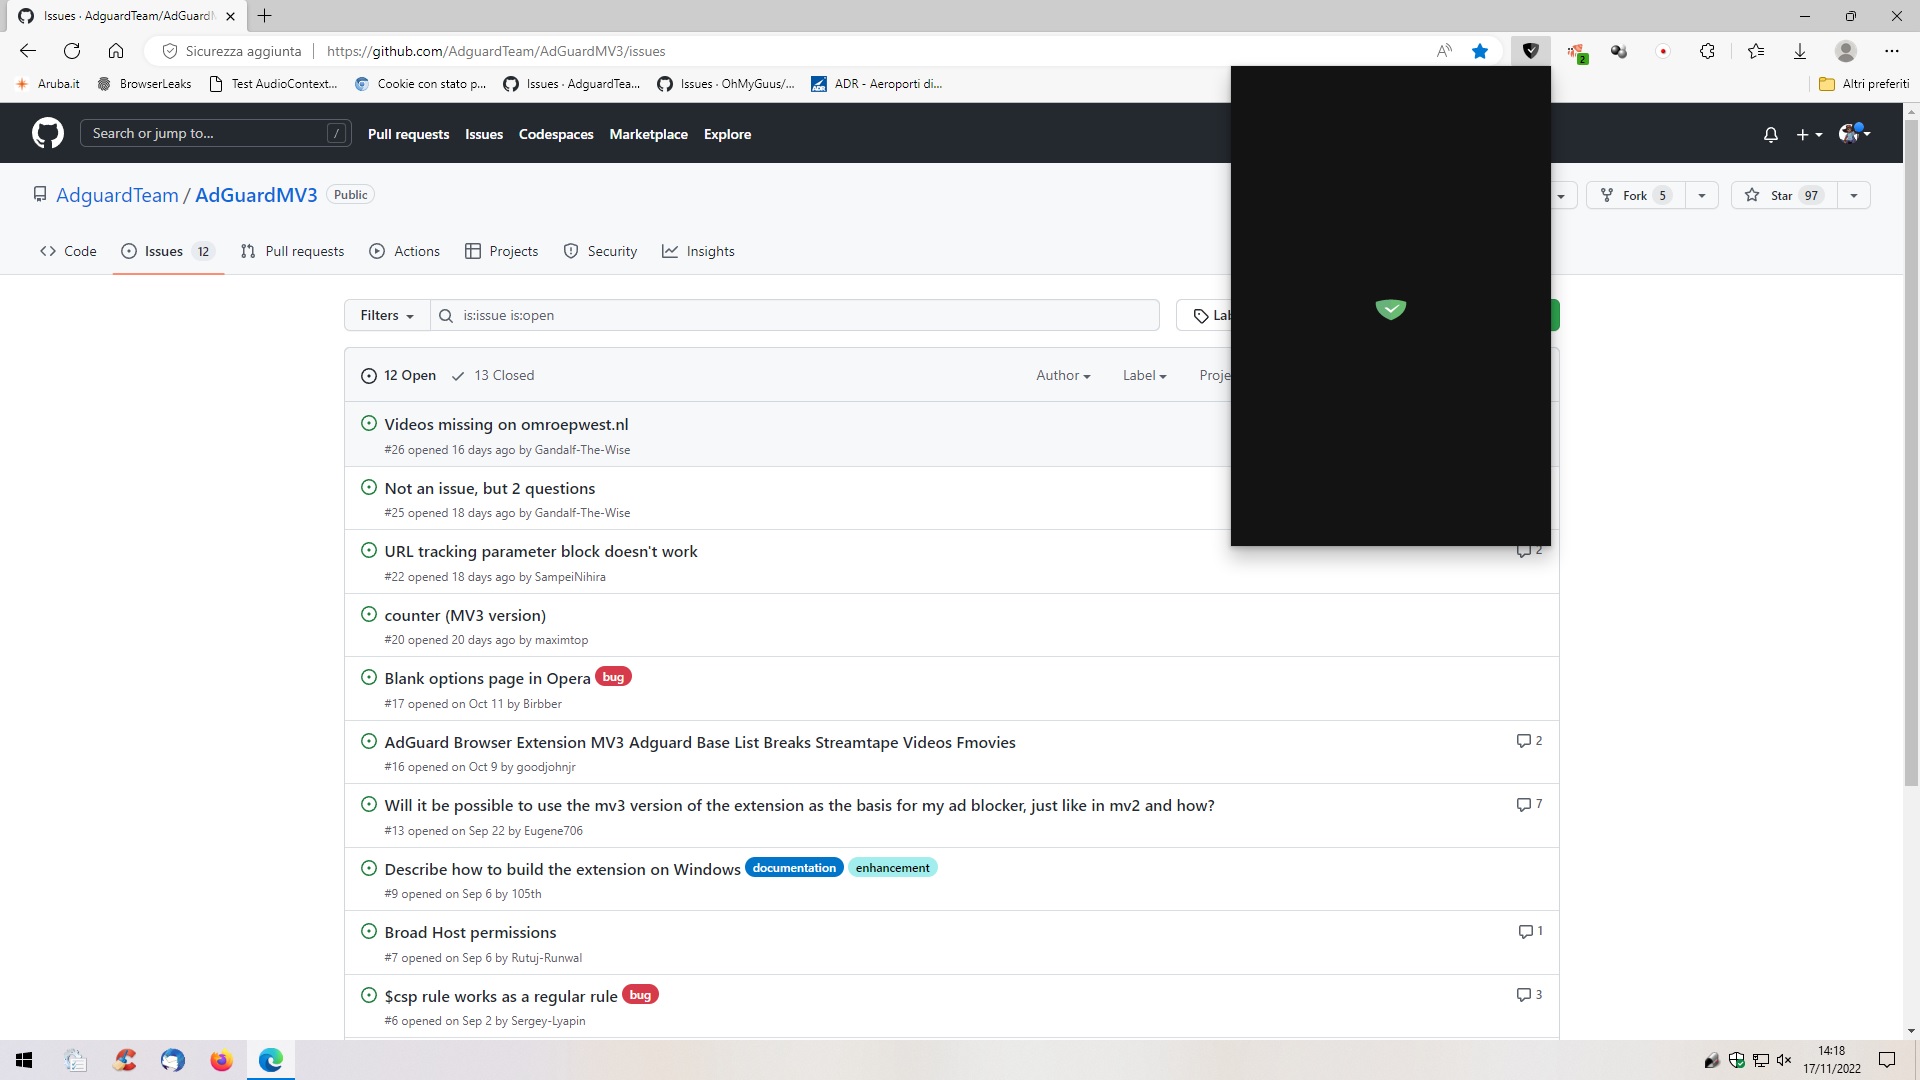Go to browser home page icon
Image resolution: width=1920 pixels, height=1080 pixels.
pyautogui.click(x=116, y=51)
